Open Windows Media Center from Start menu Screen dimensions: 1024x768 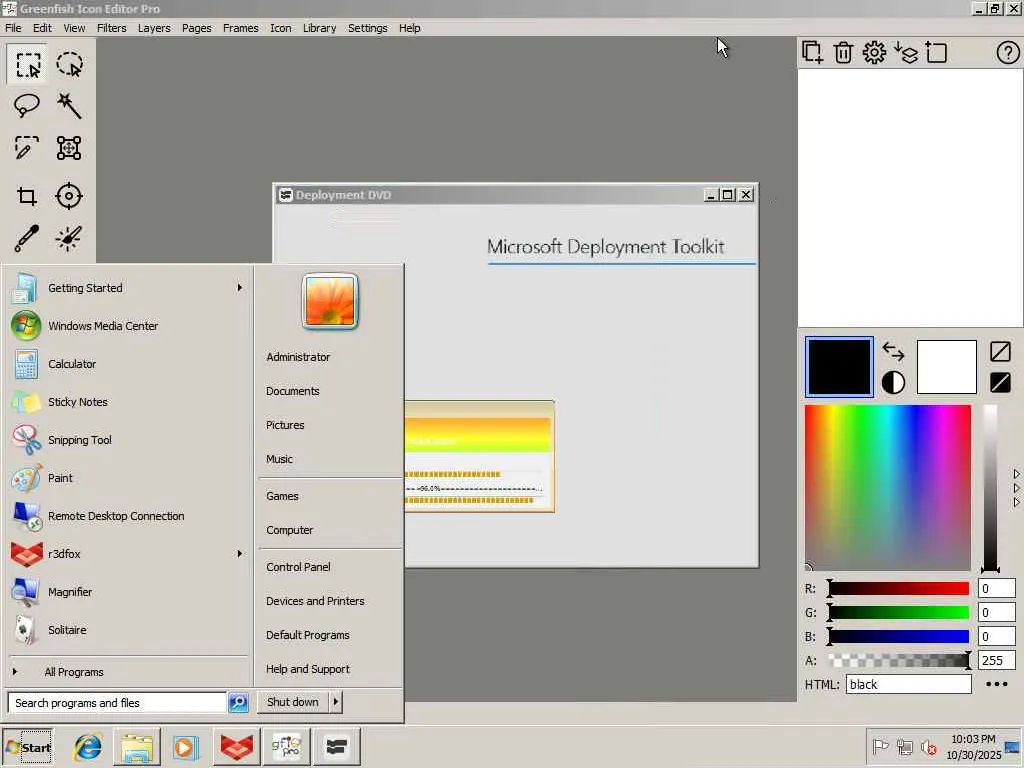(x=103, y=325)
